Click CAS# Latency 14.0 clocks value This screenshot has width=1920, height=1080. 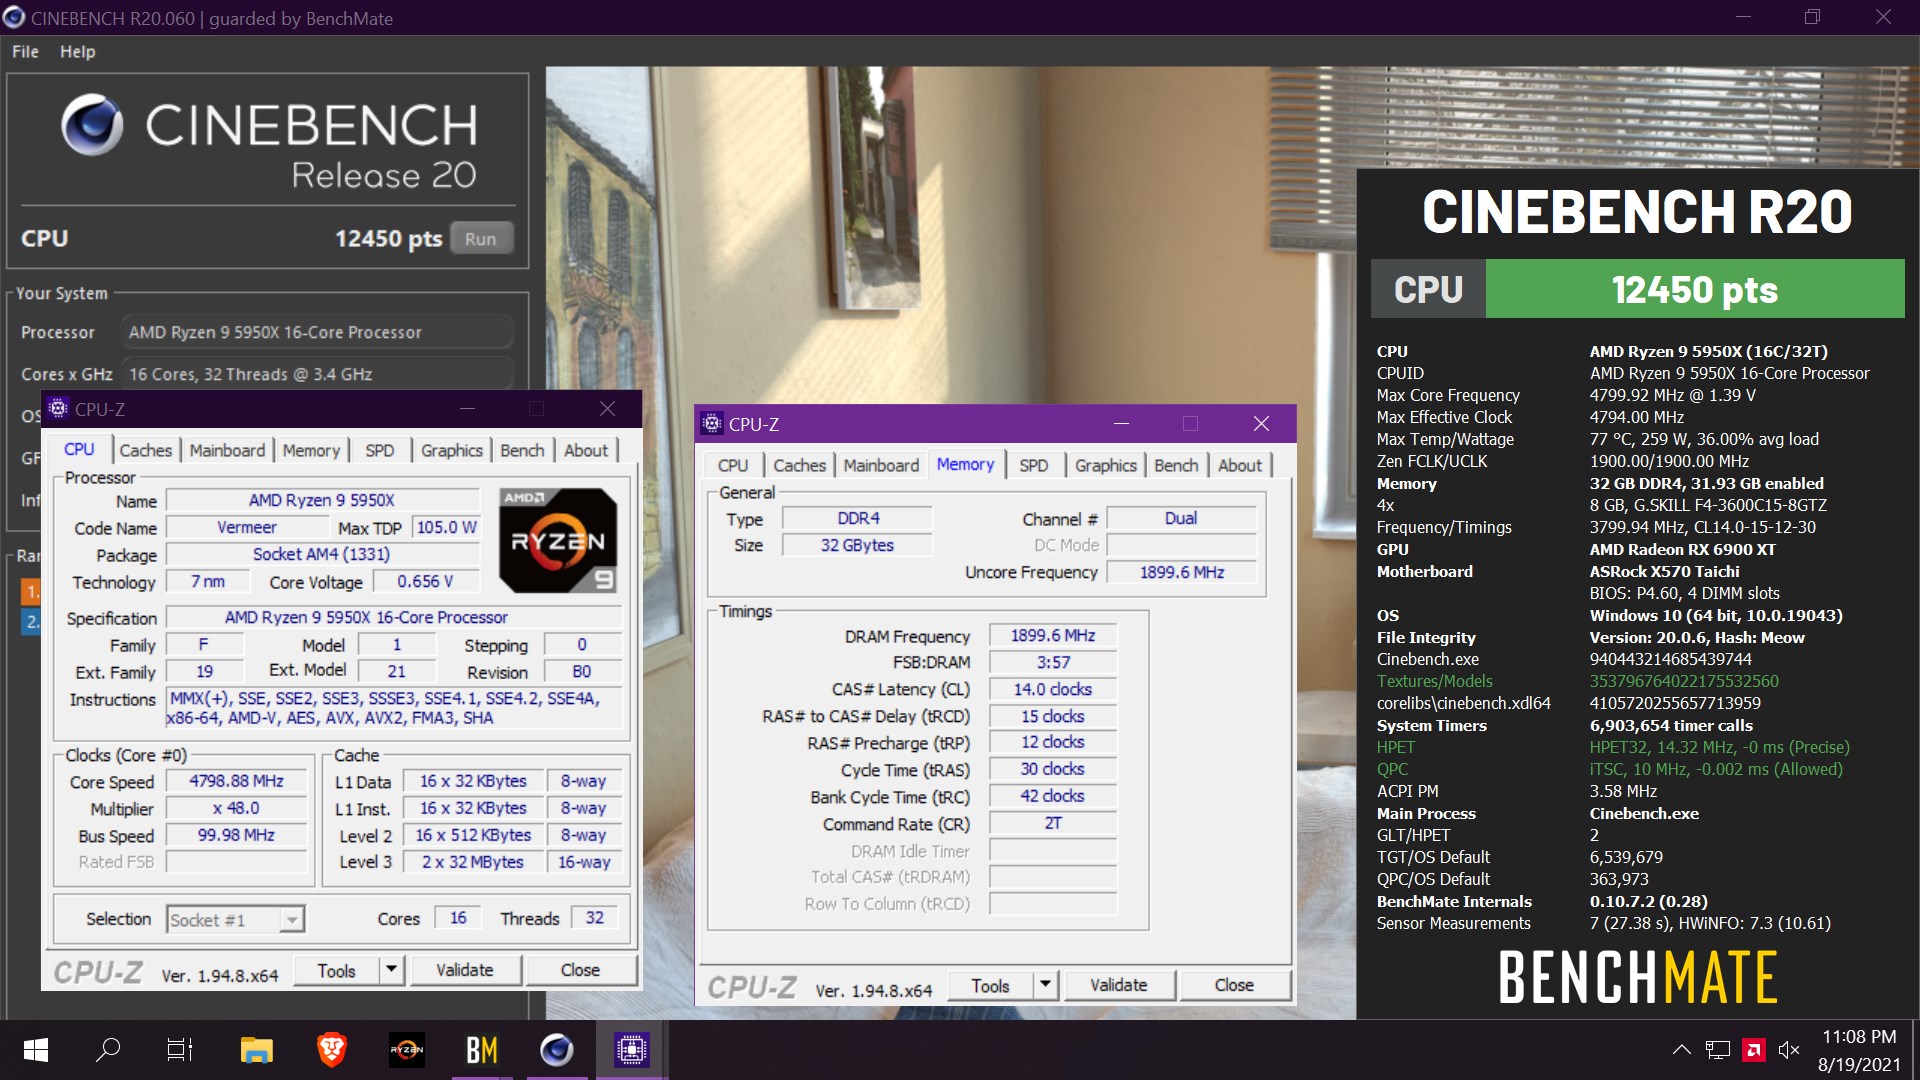[x=1053, y=689]
